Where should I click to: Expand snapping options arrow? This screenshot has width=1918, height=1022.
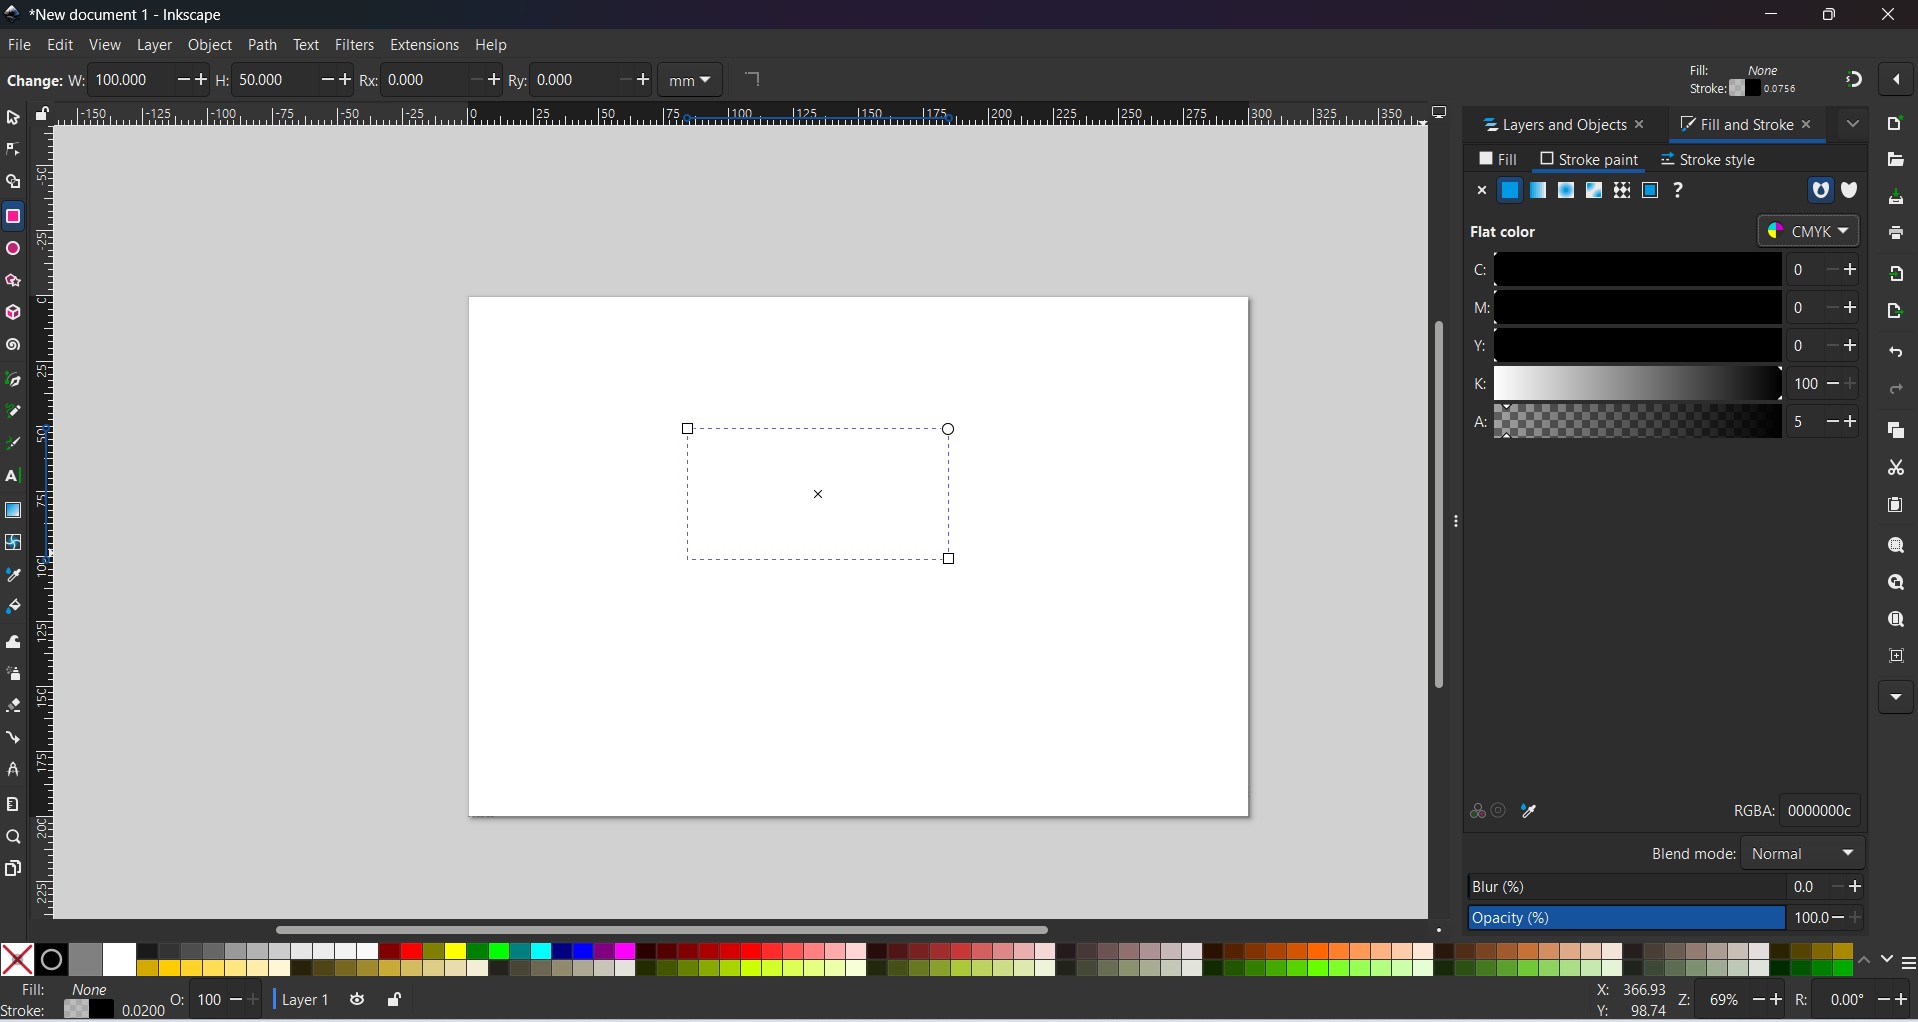click(x=1898, y=80)
